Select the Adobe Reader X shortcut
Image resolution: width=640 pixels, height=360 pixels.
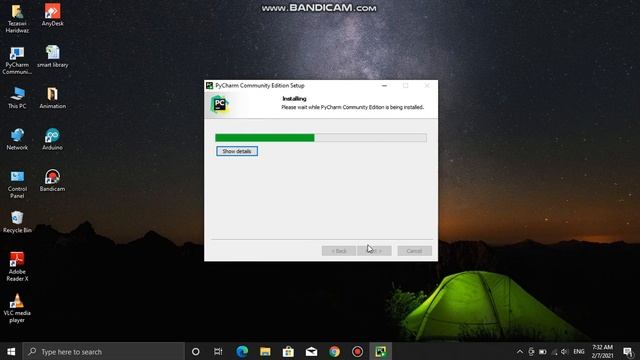click(17, 267)
